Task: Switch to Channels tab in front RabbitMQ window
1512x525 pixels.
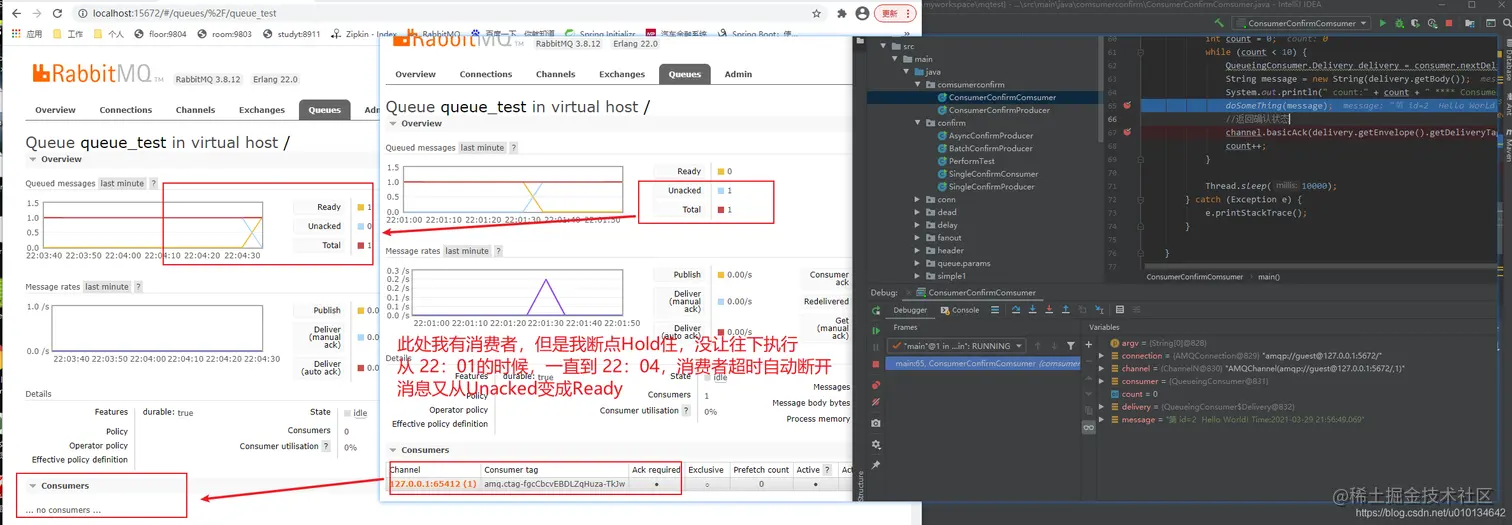Action: tap(555, 74)
